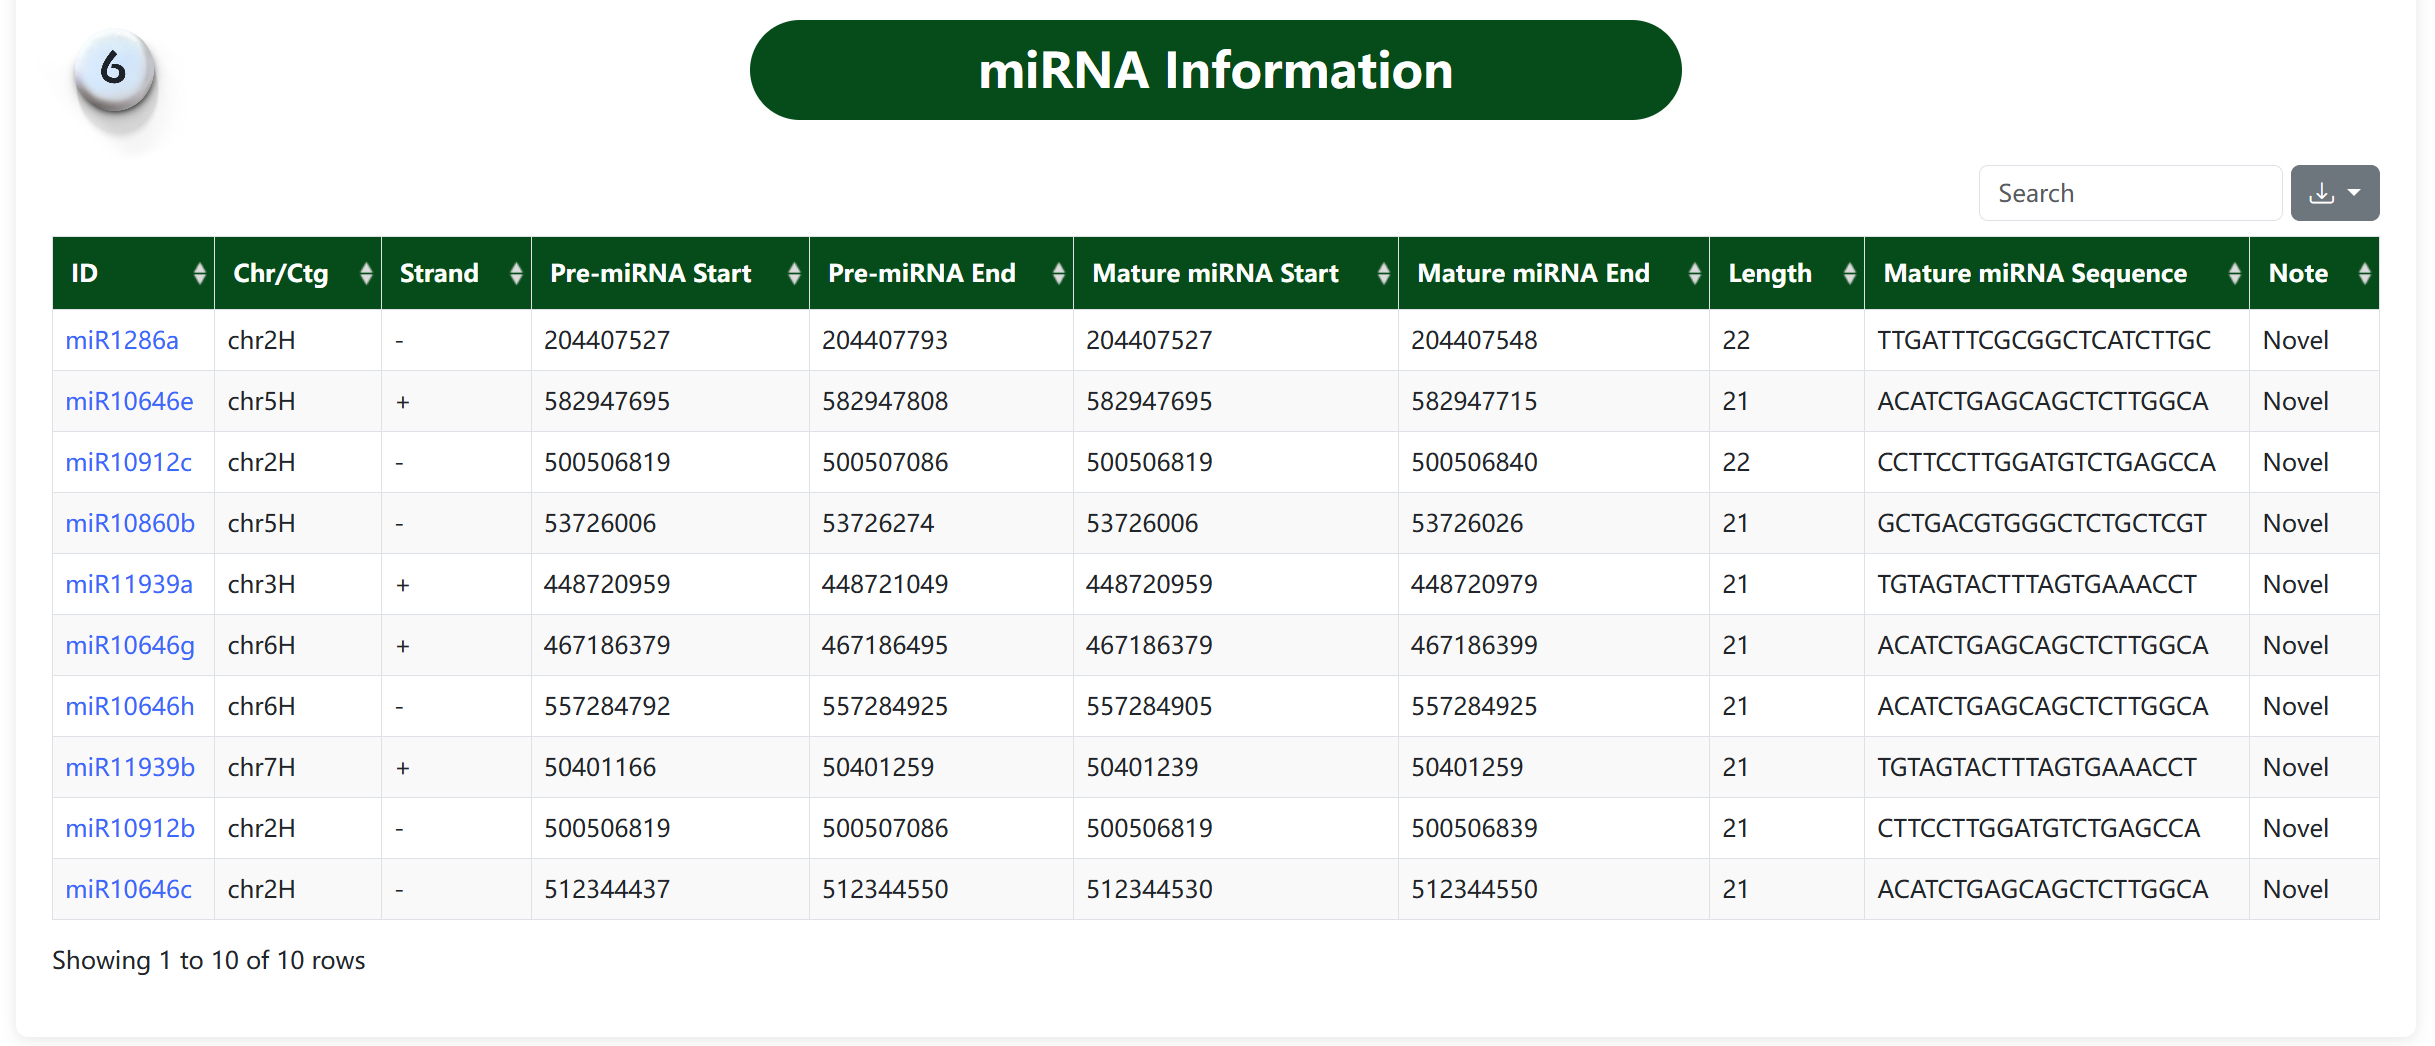Click the Length column sort icon

pos(1849,273)
